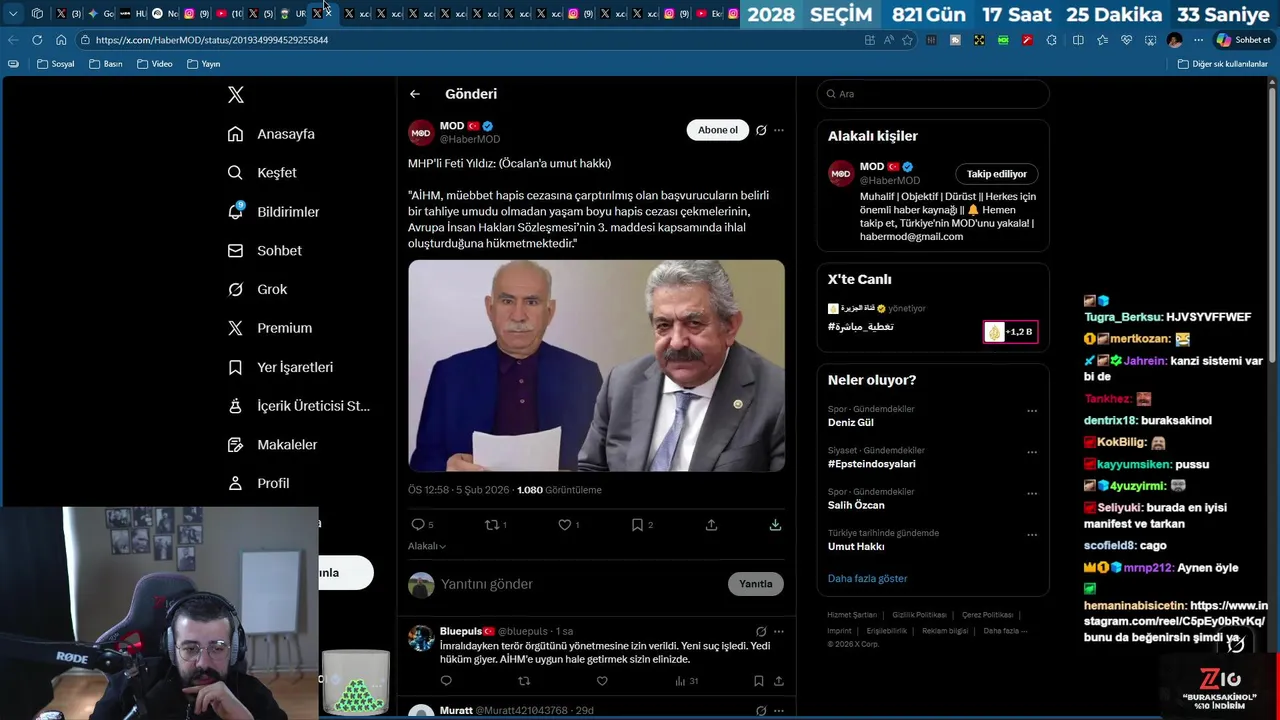Click Daha fazla göster link
This screenshot has width=1280, height=720.
click(867, 579)
